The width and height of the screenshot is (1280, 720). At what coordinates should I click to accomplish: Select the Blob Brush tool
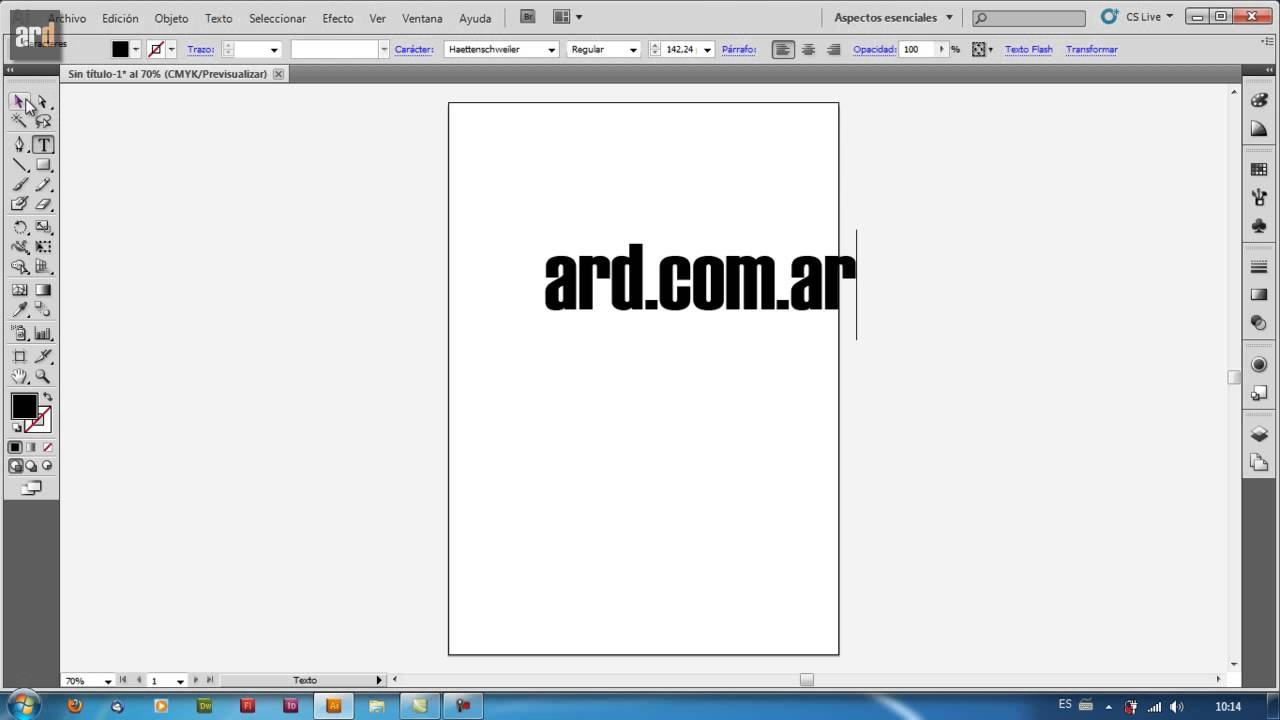(x=19, y=204)
